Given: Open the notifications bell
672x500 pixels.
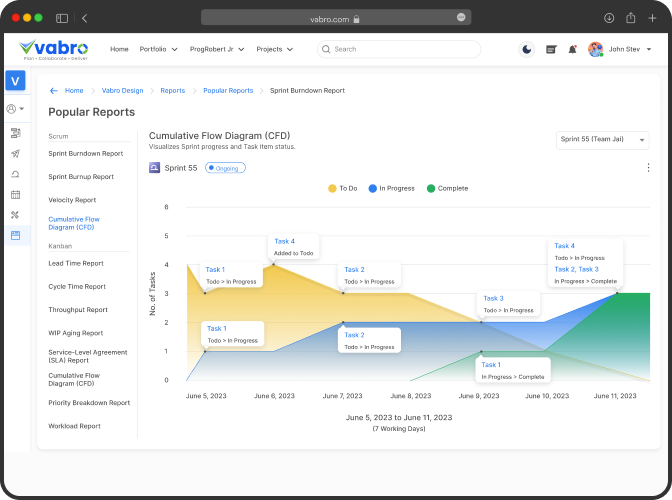Looking at the screenshot, I should point(572,49).
